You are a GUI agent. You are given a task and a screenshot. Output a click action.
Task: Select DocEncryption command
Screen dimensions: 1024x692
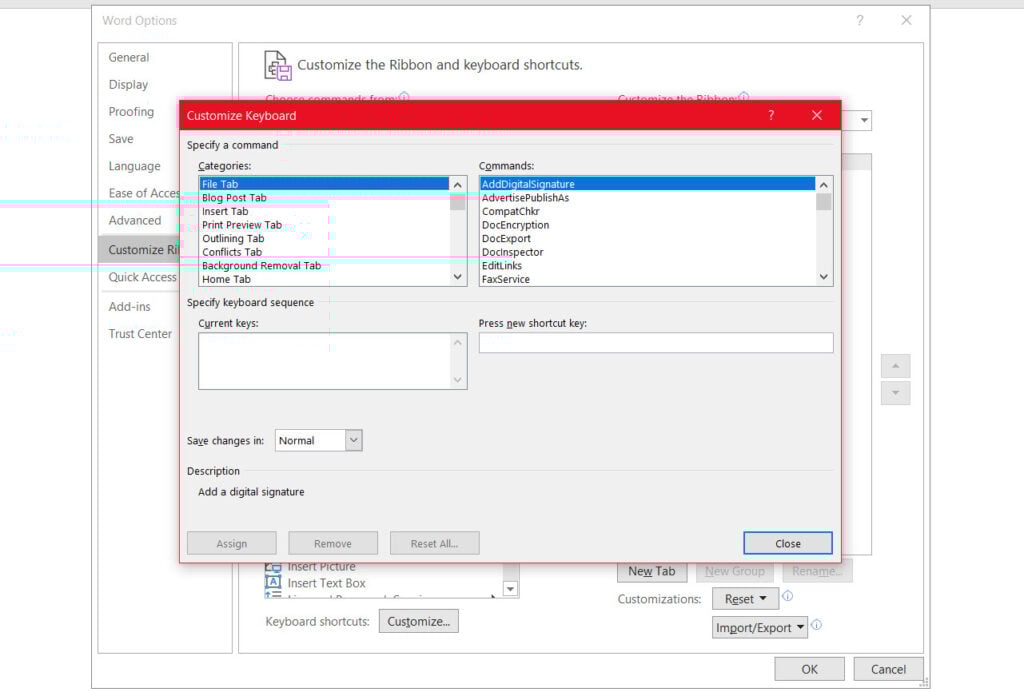pyautogui.click(x=648, y=225)
